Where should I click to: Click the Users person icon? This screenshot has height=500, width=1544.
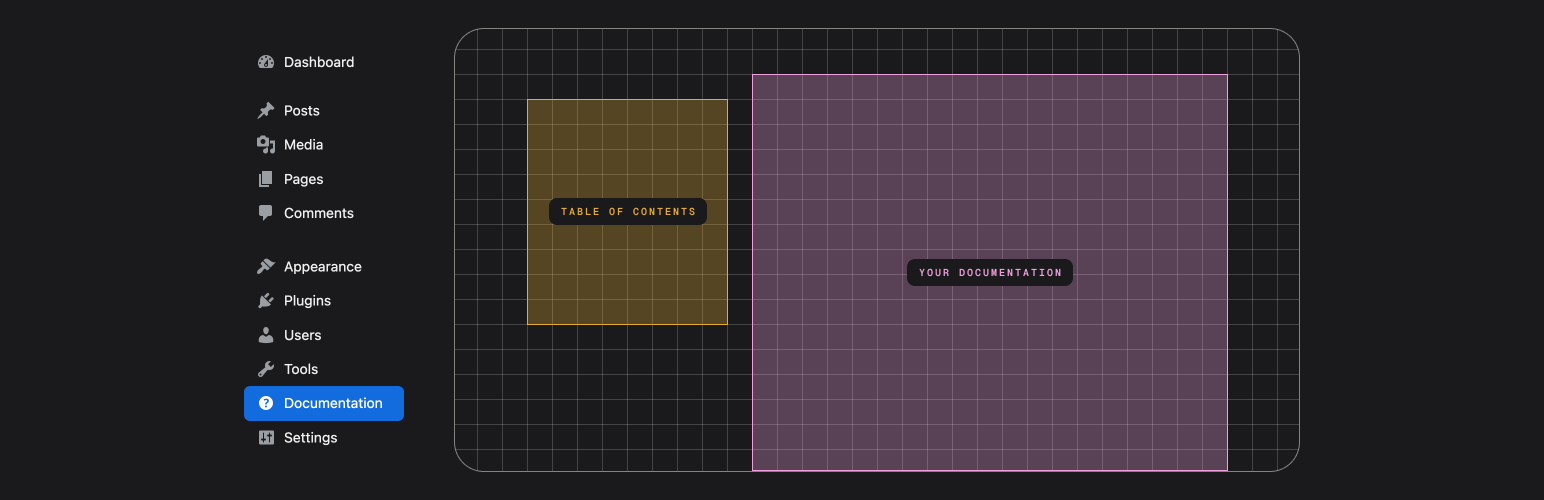[265, 335]
